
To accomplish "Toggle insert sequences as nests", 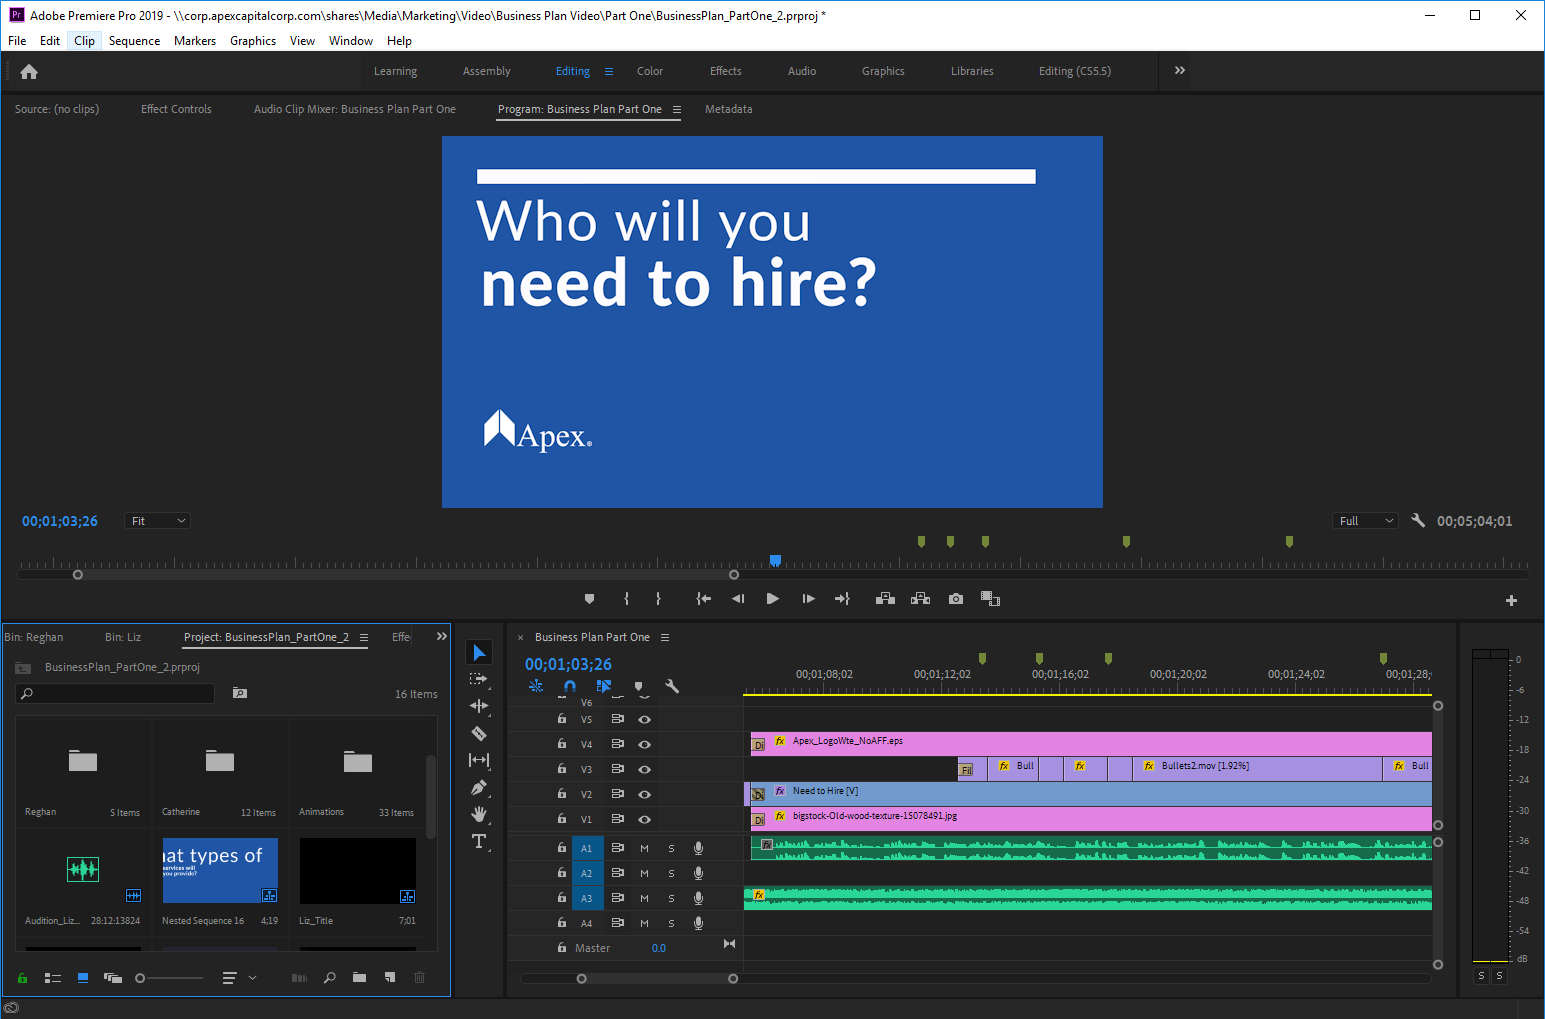I will click(536, 686).
